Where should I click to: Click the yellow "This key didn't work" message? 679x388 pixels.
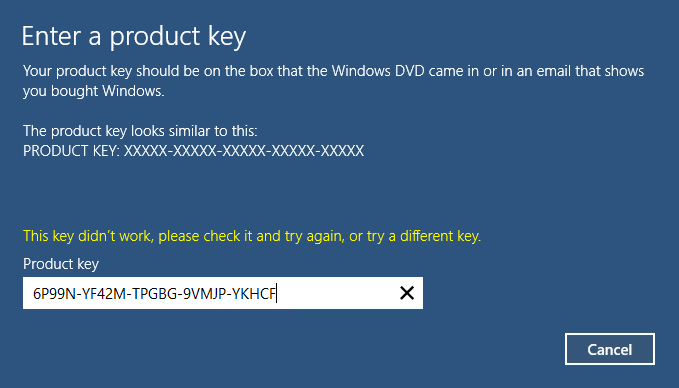click(x=252, y=236)
